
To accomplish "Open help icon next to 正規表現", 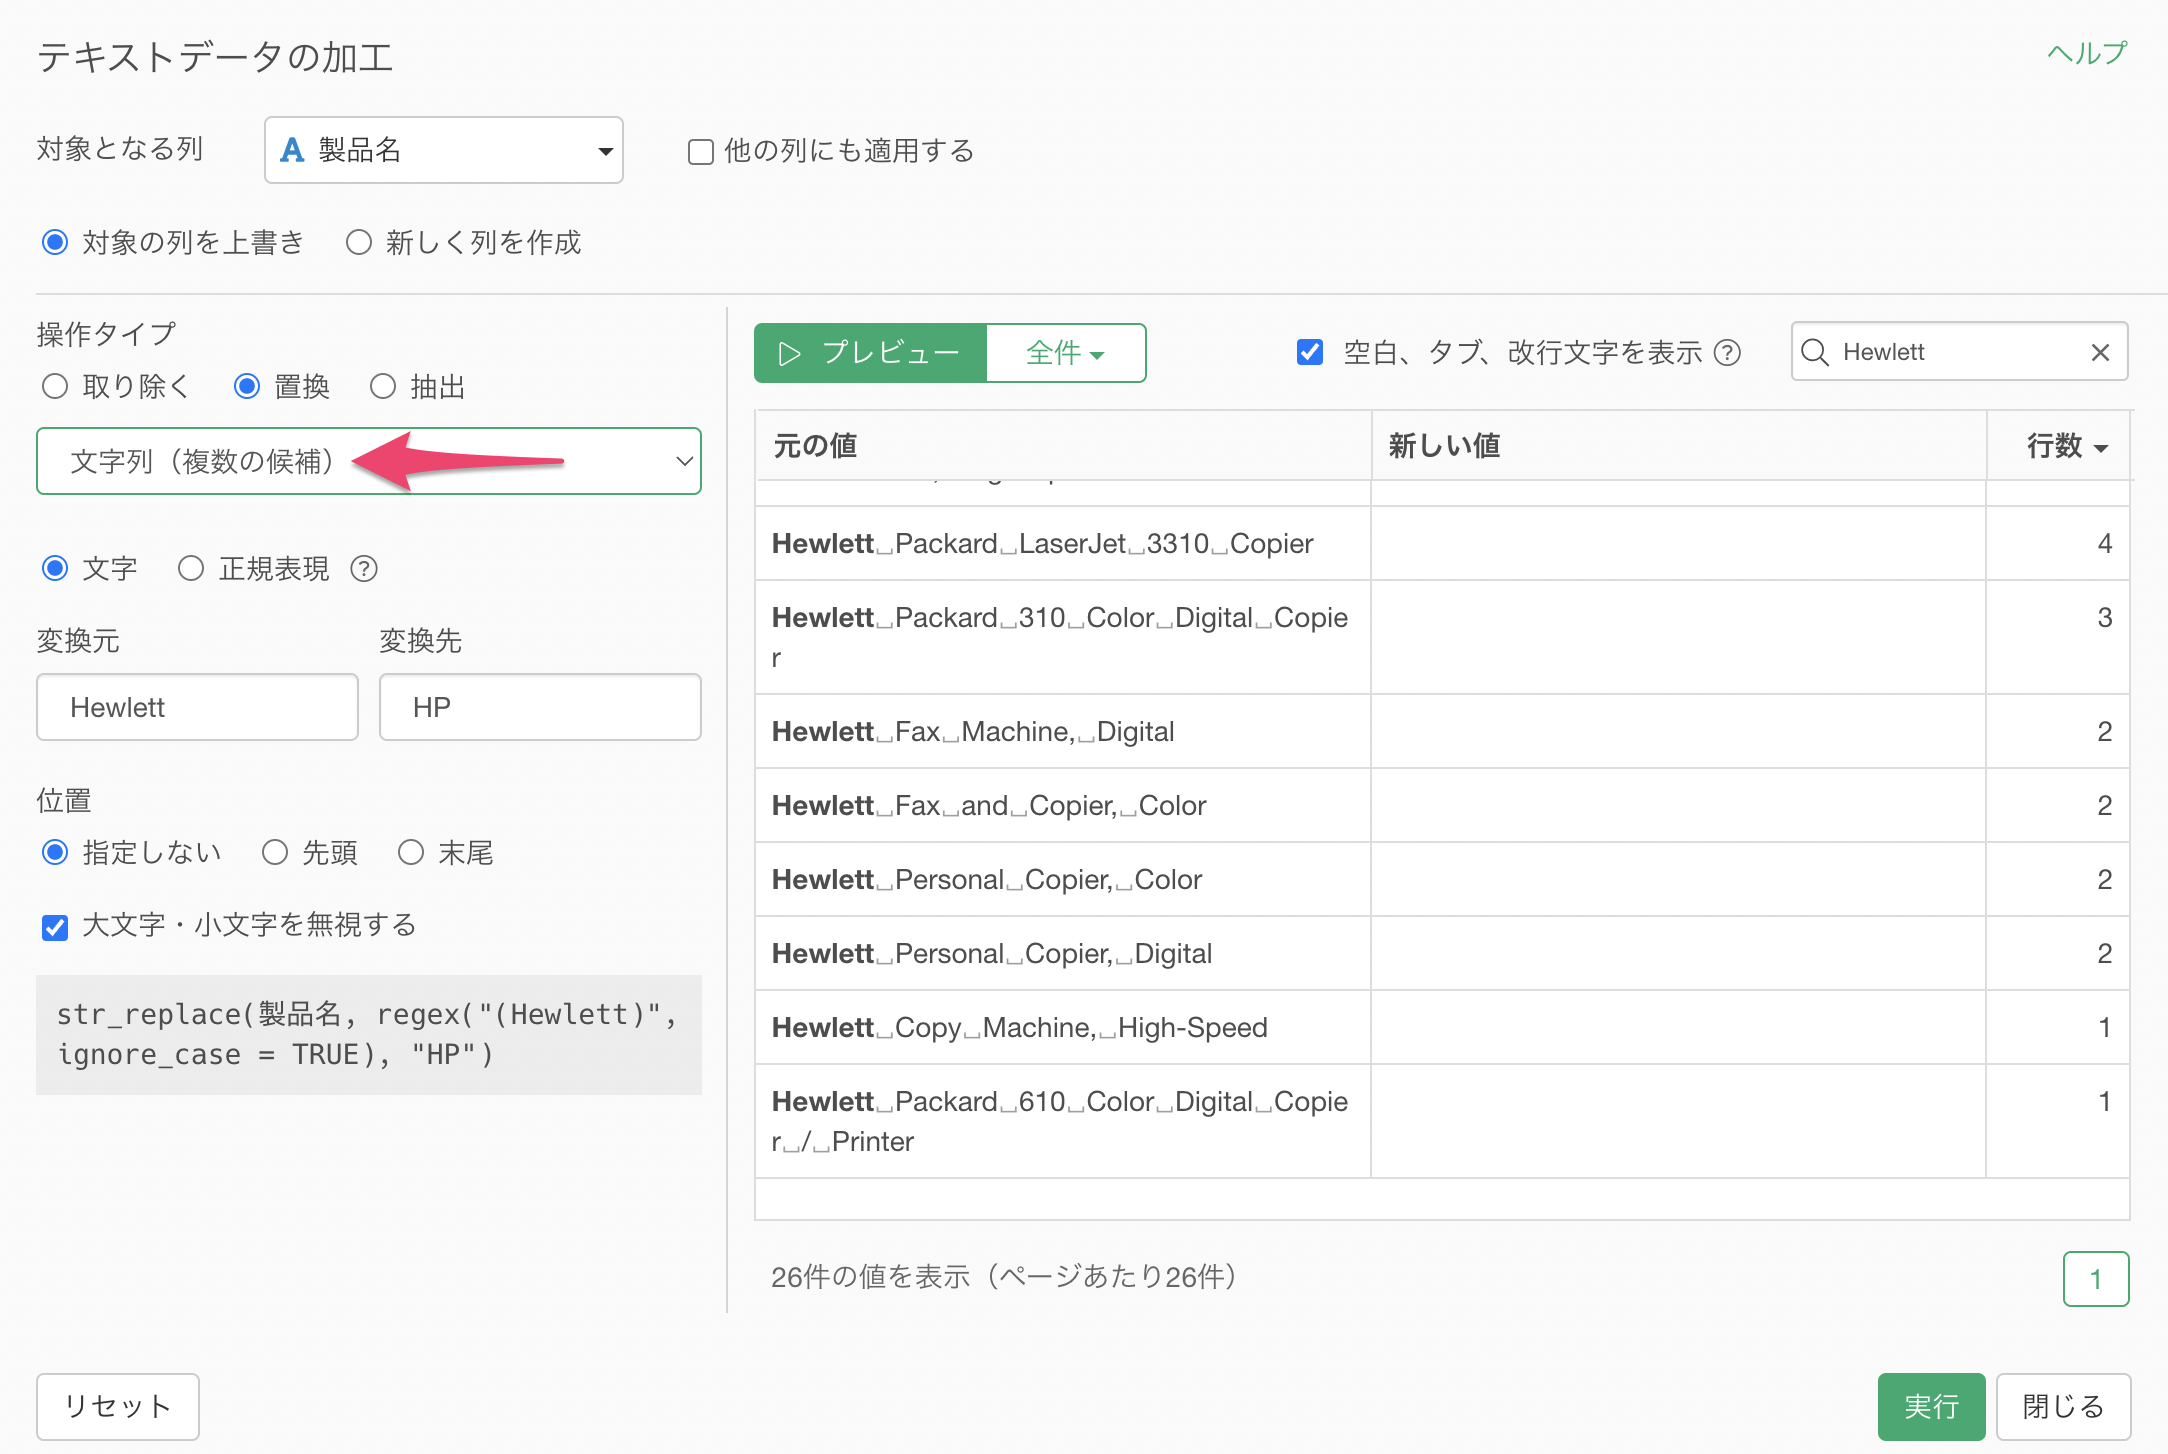I will [364, 569].
